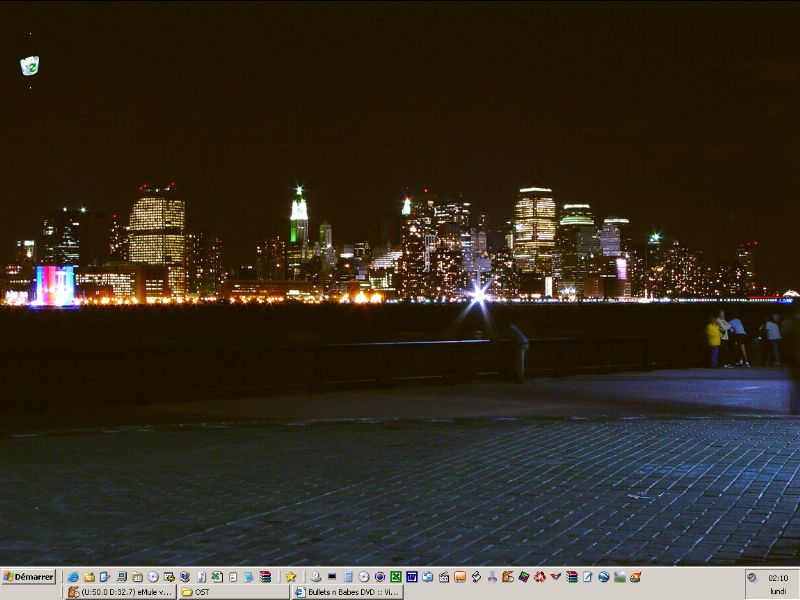Open the notepad with pen icon
The height and width of the screenshot is (600, 800).
(588, 577)
